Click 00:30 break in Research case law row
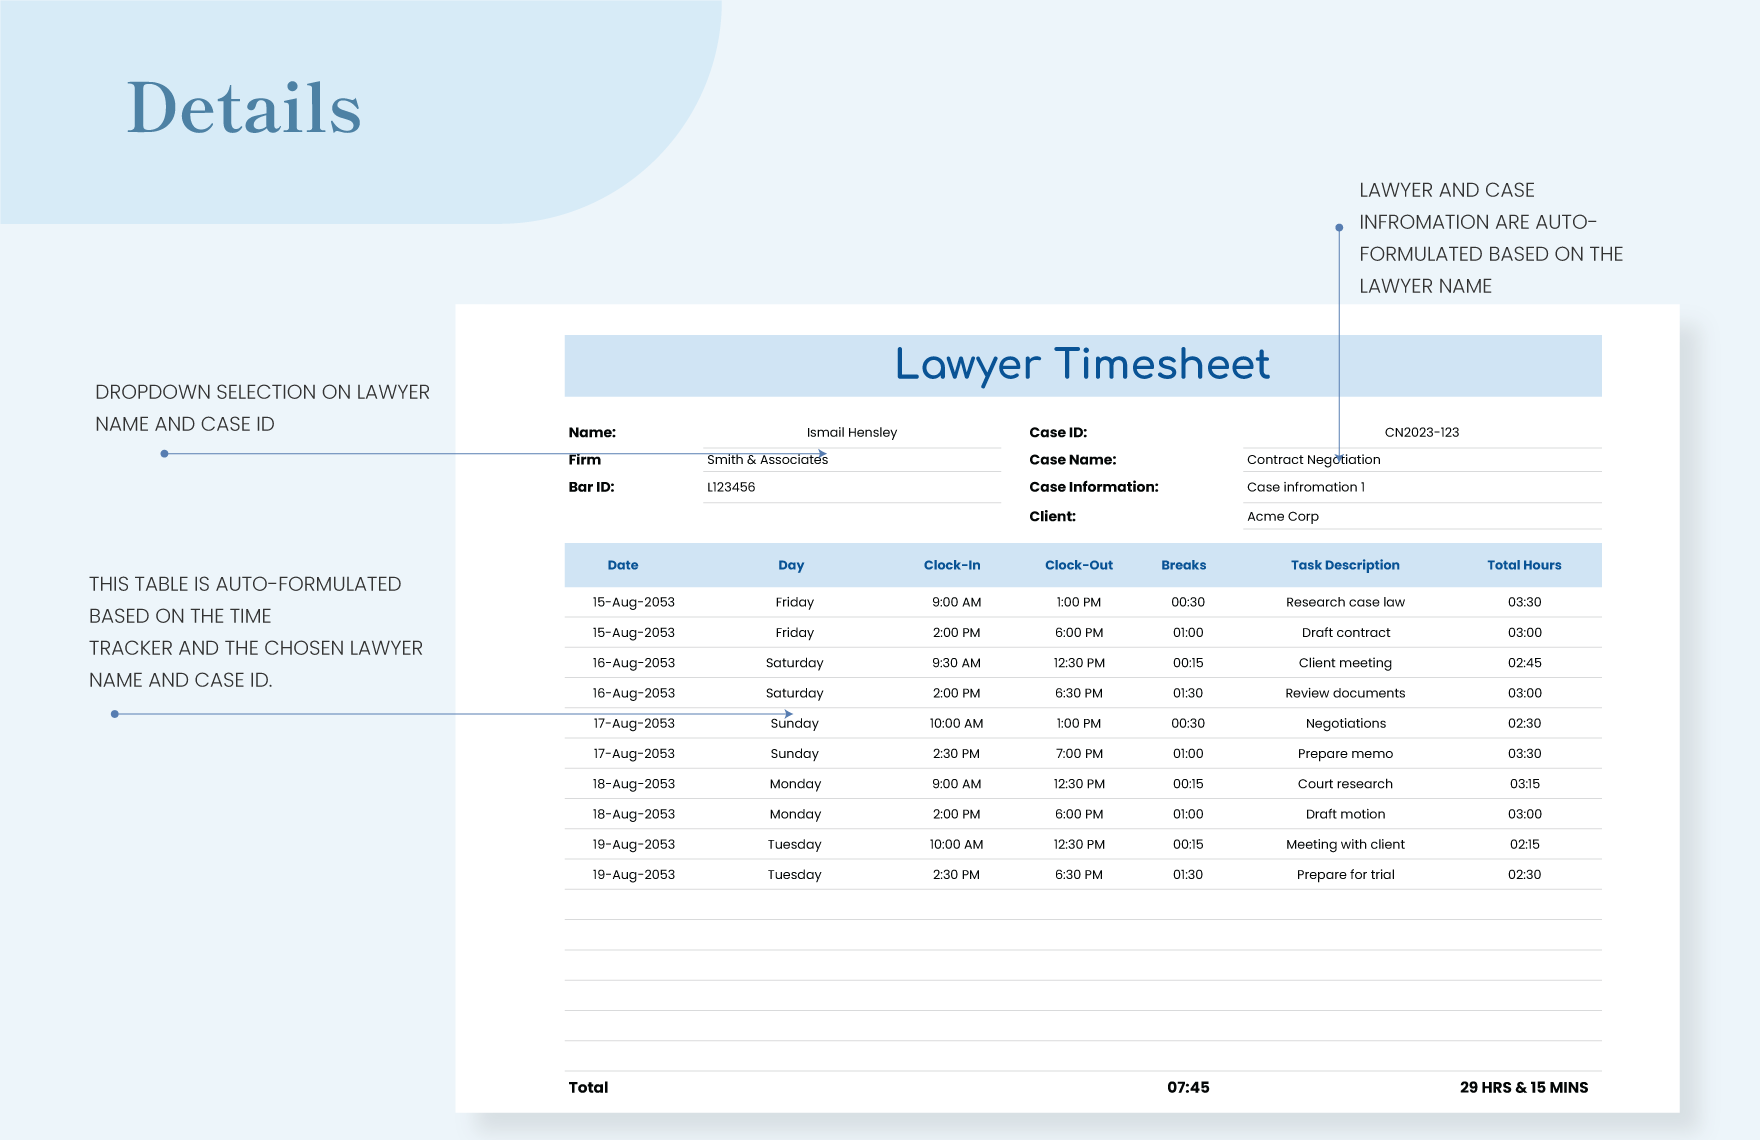 [x=1188, y=602]
